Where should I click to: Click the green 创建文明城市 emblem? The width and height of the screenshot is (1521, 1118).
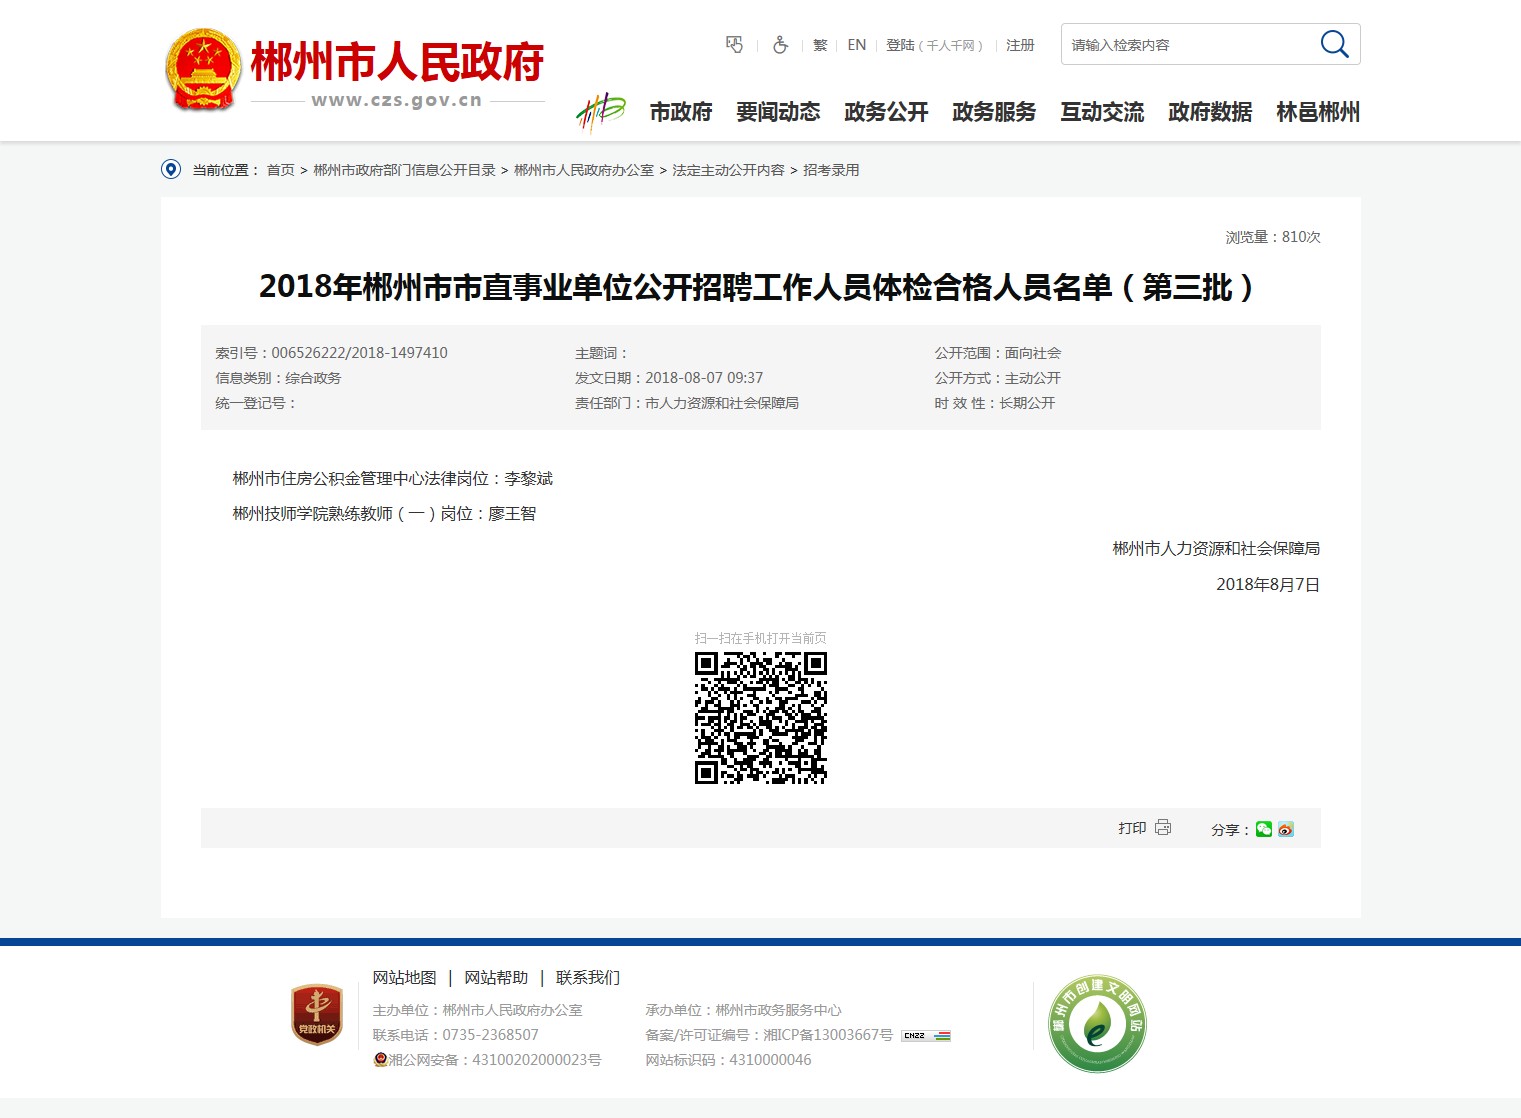[1097, 1024]
